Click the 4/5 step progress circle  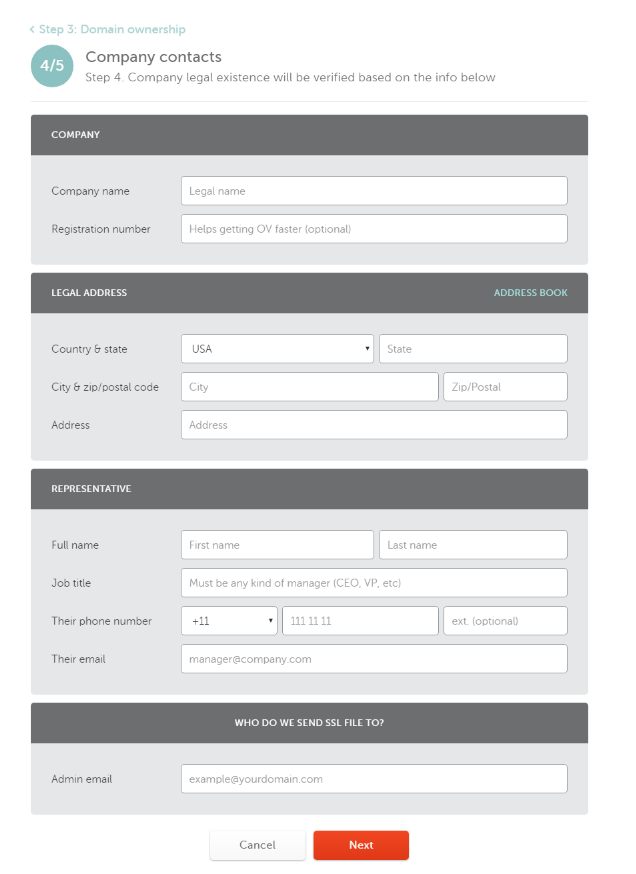(x=52, y=66)
